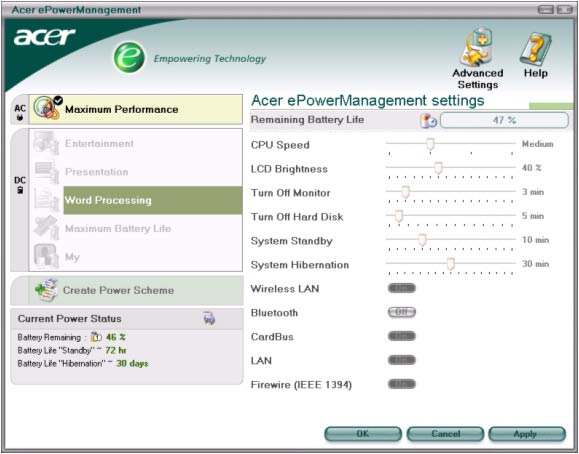This screenshot has height=454, width=579.
Task: Click the Create Power Scheme icon
Action: pos(47,290)
